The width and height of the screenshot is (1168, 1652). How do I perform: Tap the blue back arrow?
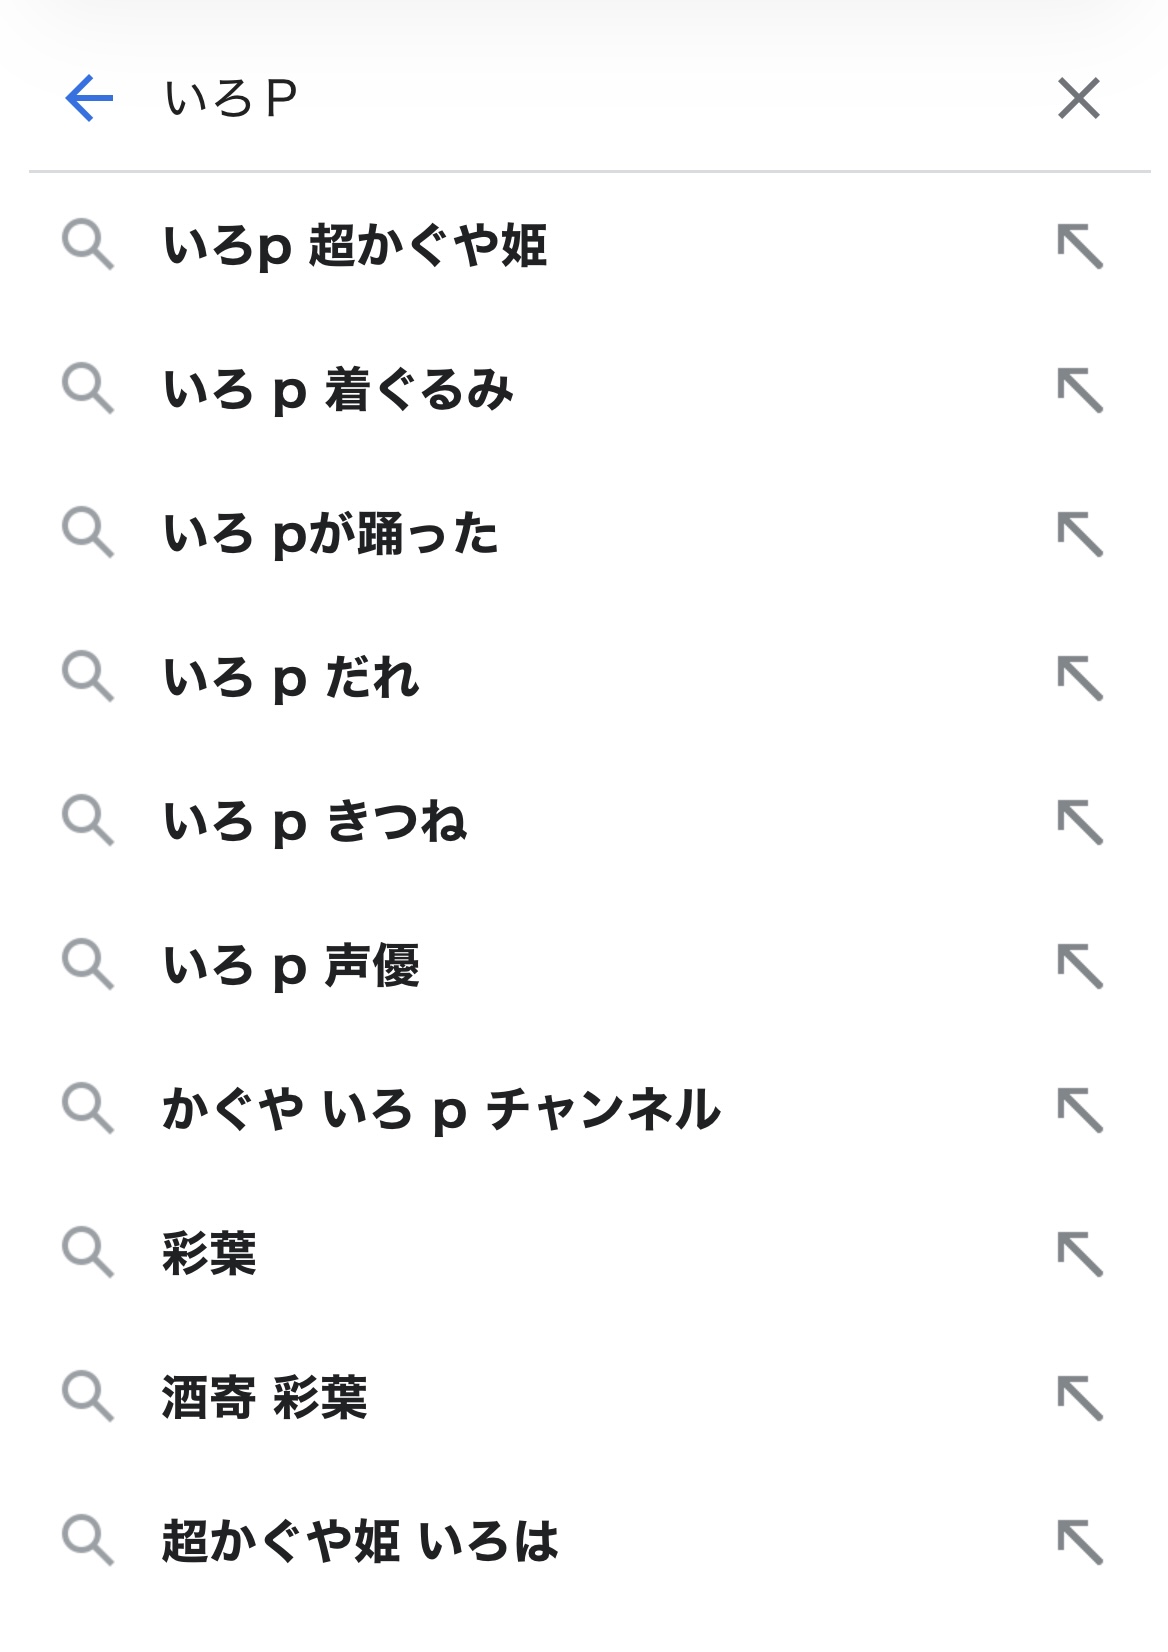[89, 98]
